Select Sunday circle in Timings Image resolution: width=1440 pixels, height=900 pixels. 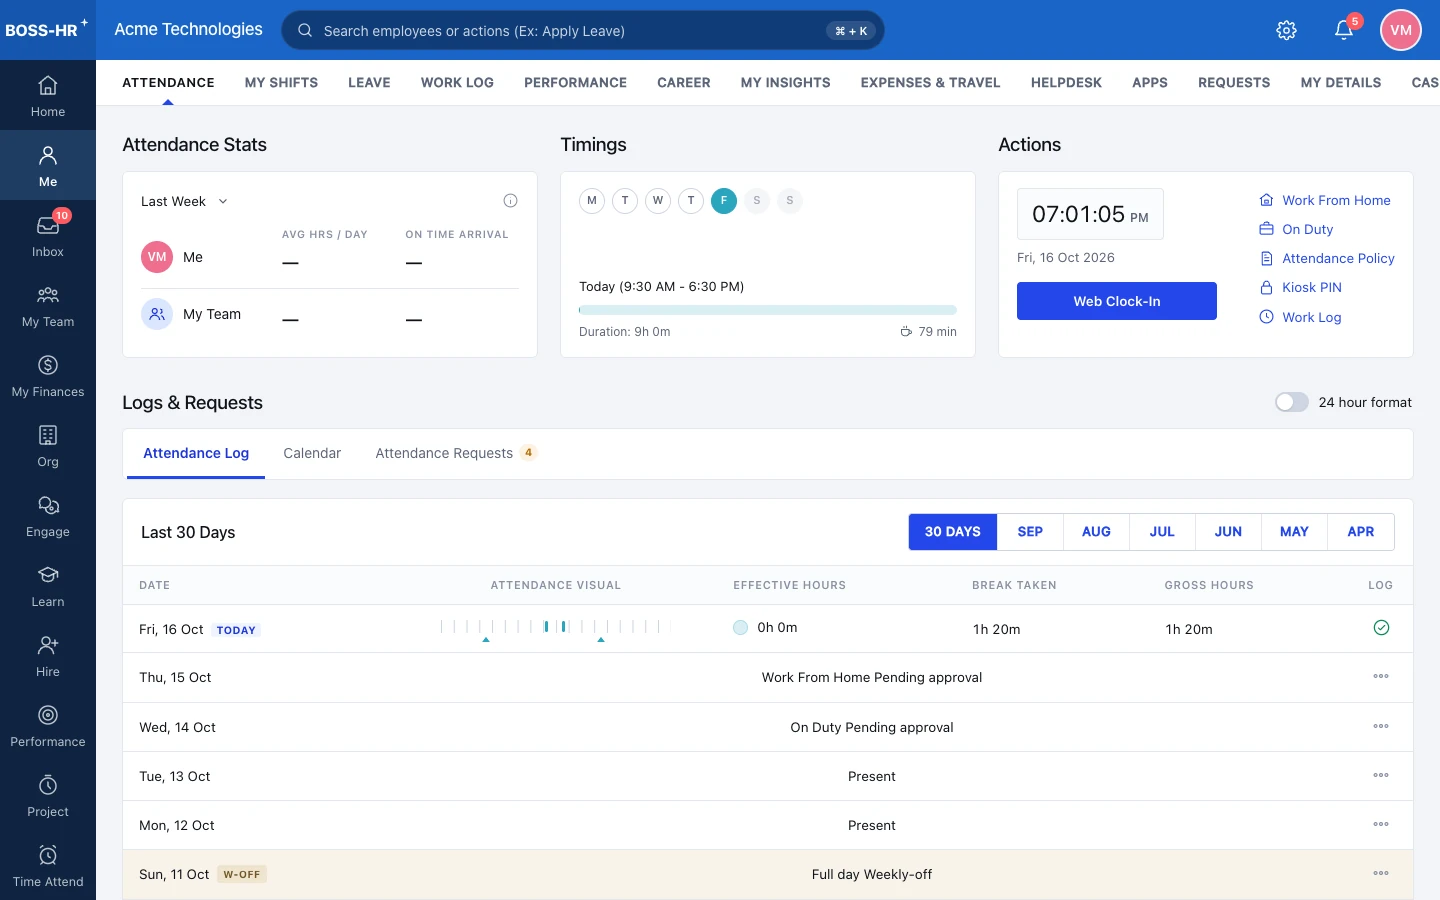click(790, 201)
